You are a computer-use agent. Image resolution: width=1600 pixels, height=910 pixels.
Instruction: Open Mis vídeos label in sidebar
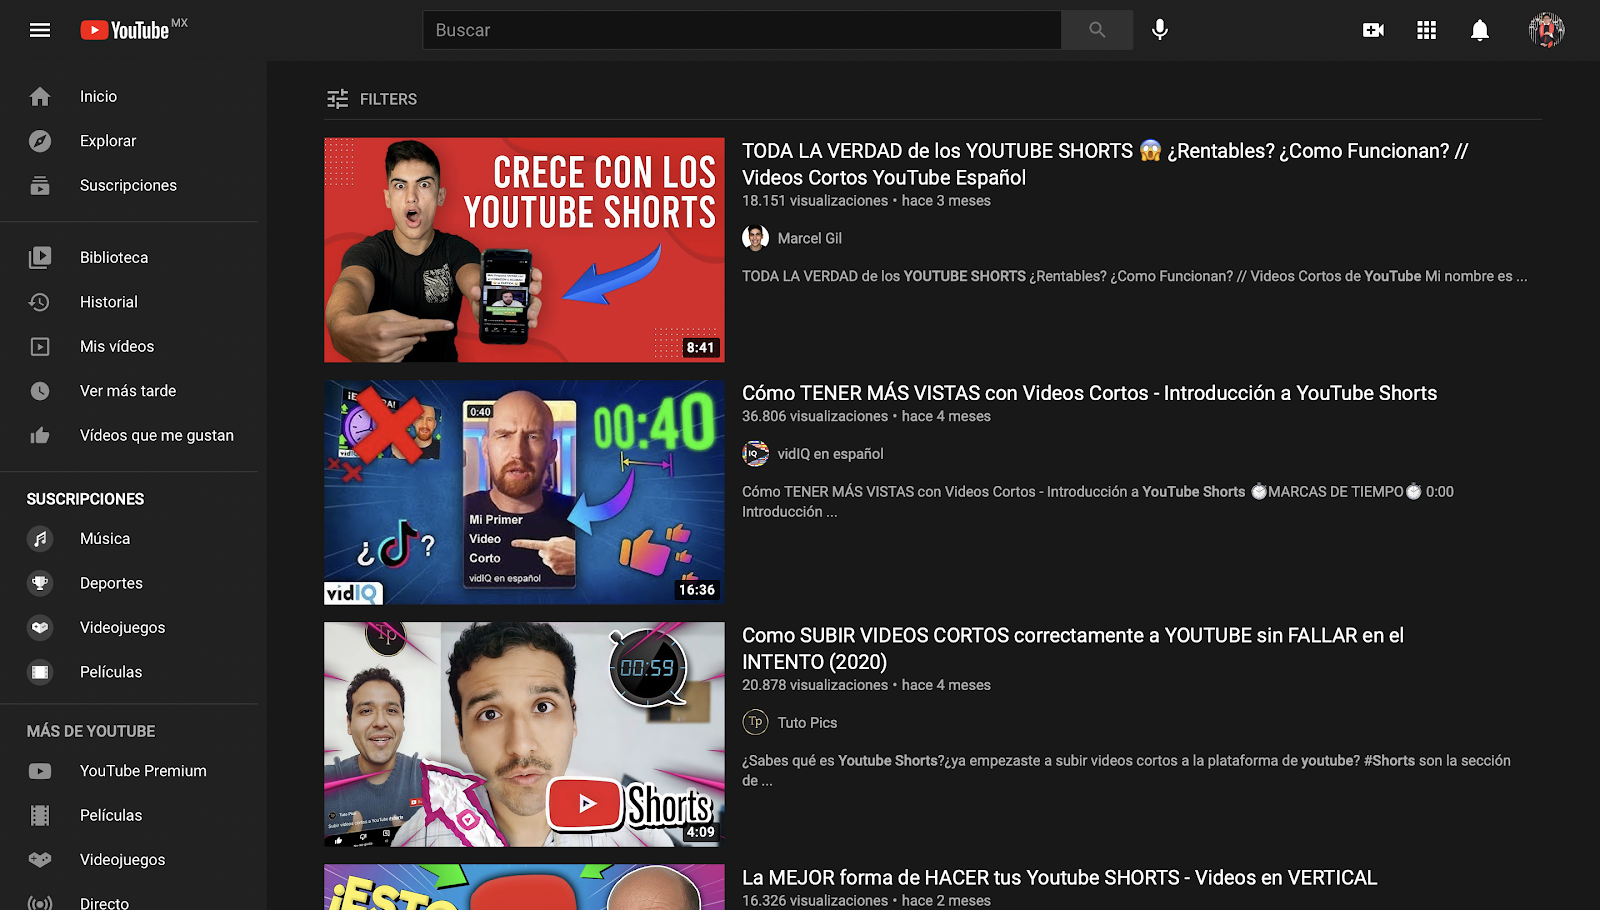tap(117, 346)
